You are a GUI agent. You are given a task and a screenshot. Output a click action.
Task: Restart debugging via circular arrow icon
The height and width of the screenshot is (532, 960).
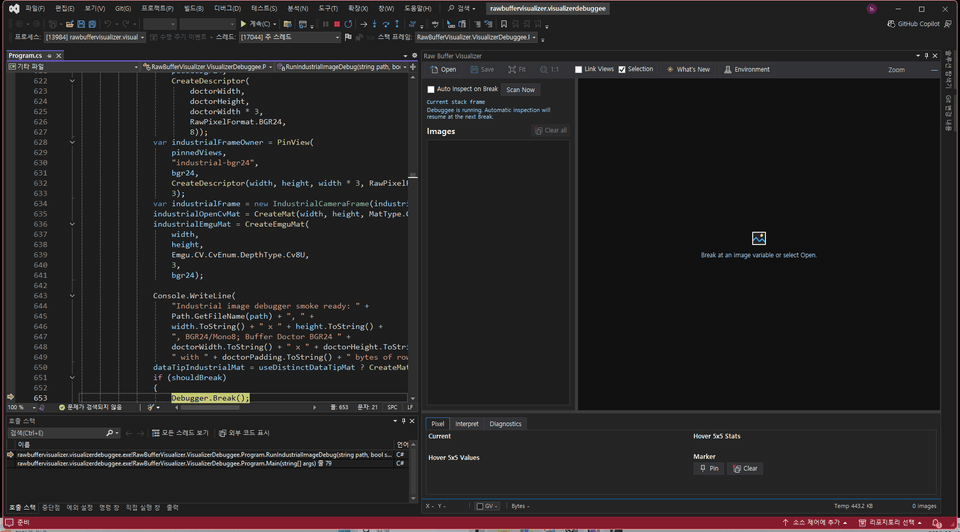[x=348, y=24]
